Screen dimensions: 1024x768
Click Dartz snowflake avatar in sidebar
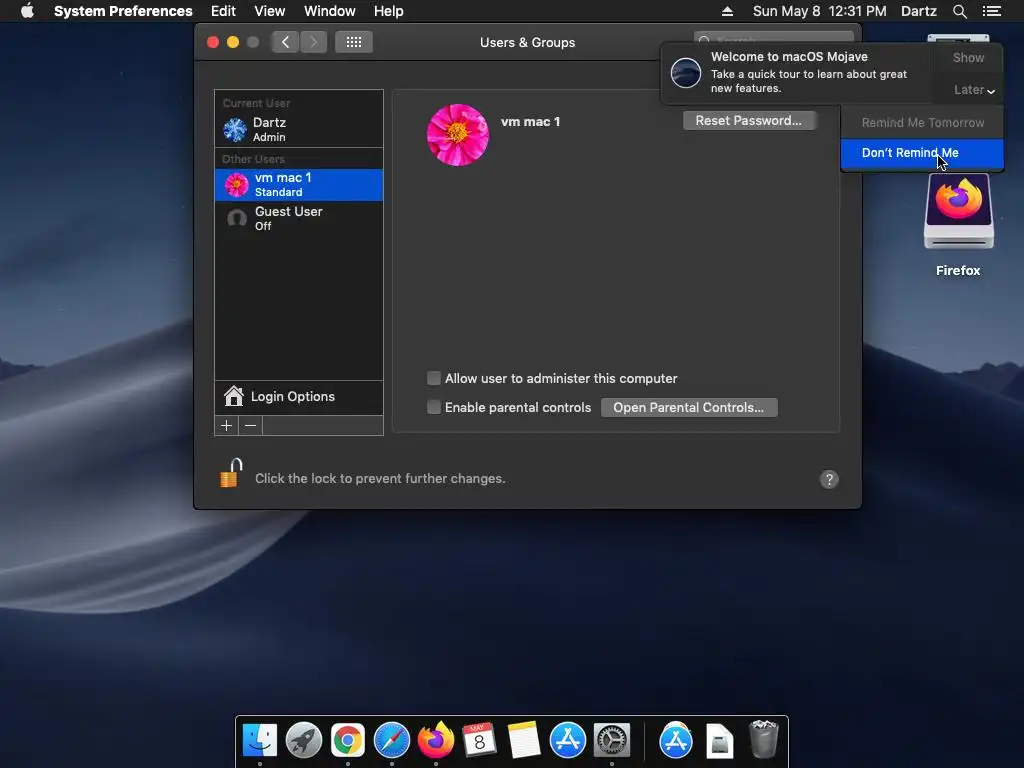pyautogui.click(x=235, y=129)
